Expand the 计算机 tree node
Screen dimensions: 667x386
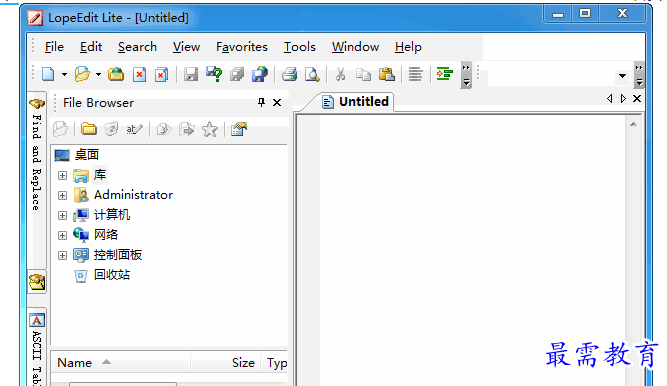click(x=63, y=215)
